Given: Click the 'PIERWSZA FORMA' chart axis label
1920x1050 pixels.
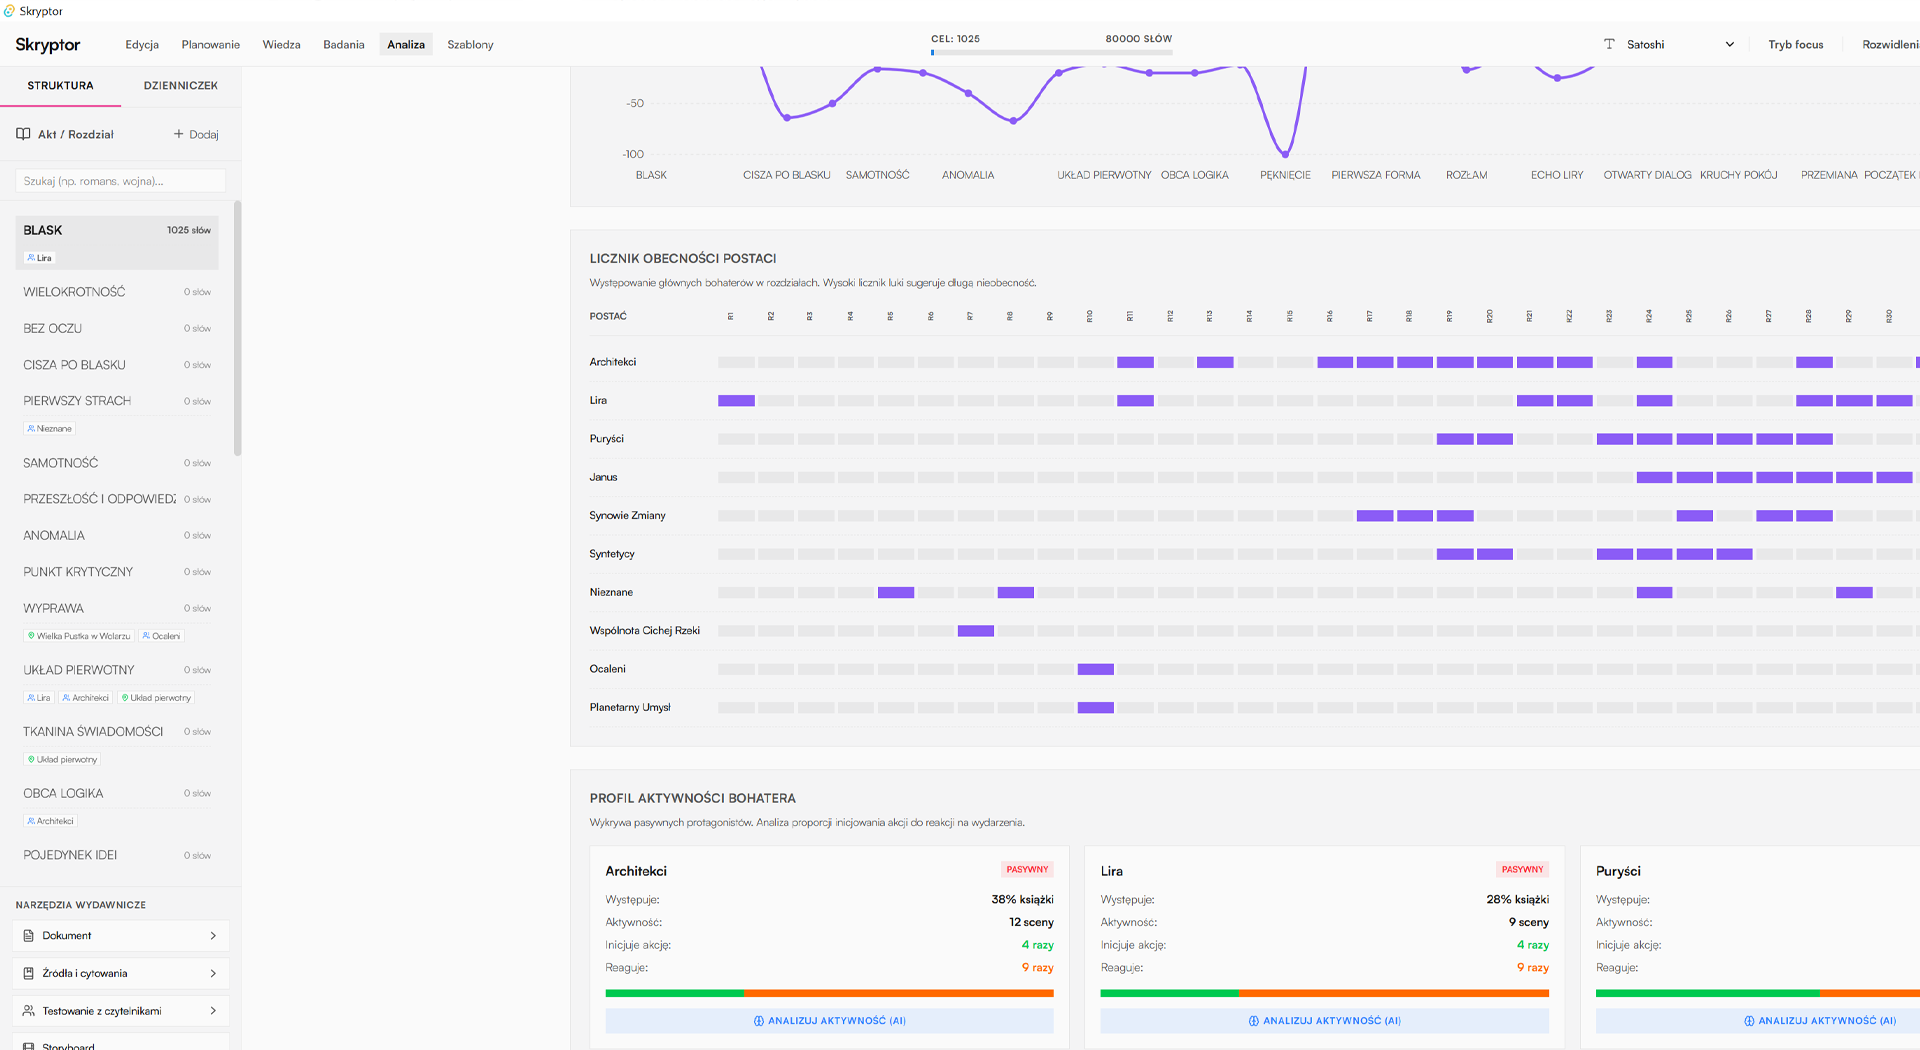Looking at the screenshot, I should click(x=1376, y=175).
